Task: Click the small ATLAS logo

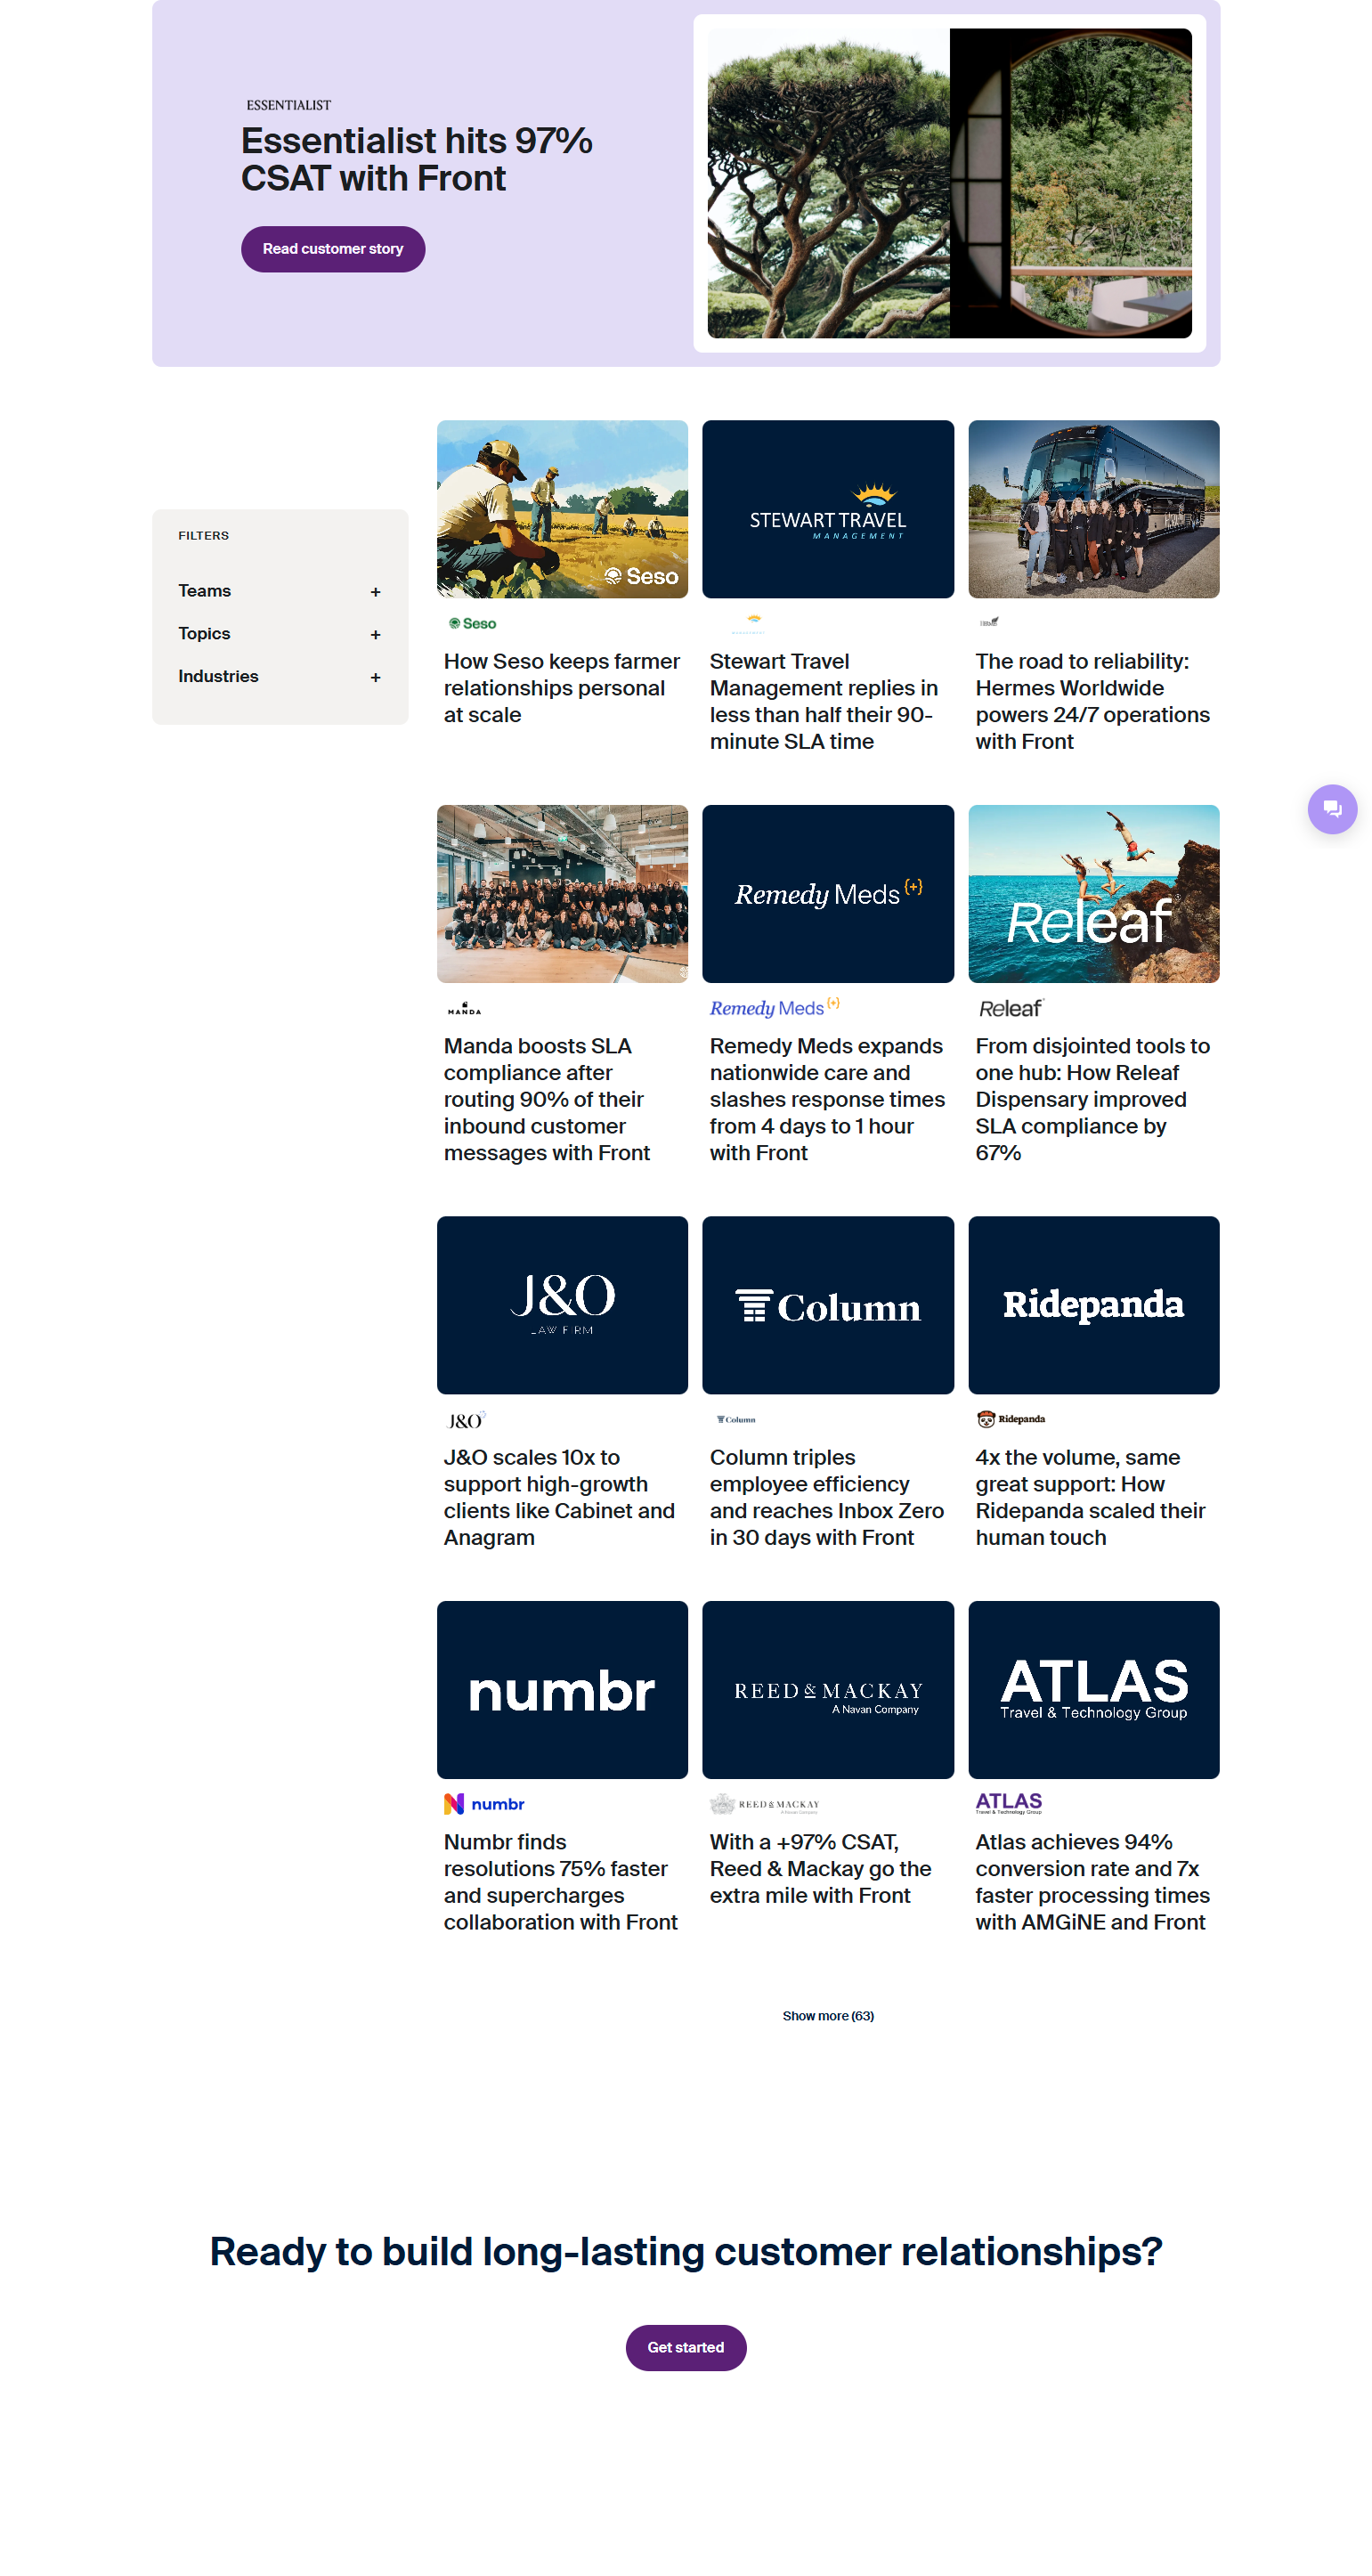Action: tap(1008, 1802)
